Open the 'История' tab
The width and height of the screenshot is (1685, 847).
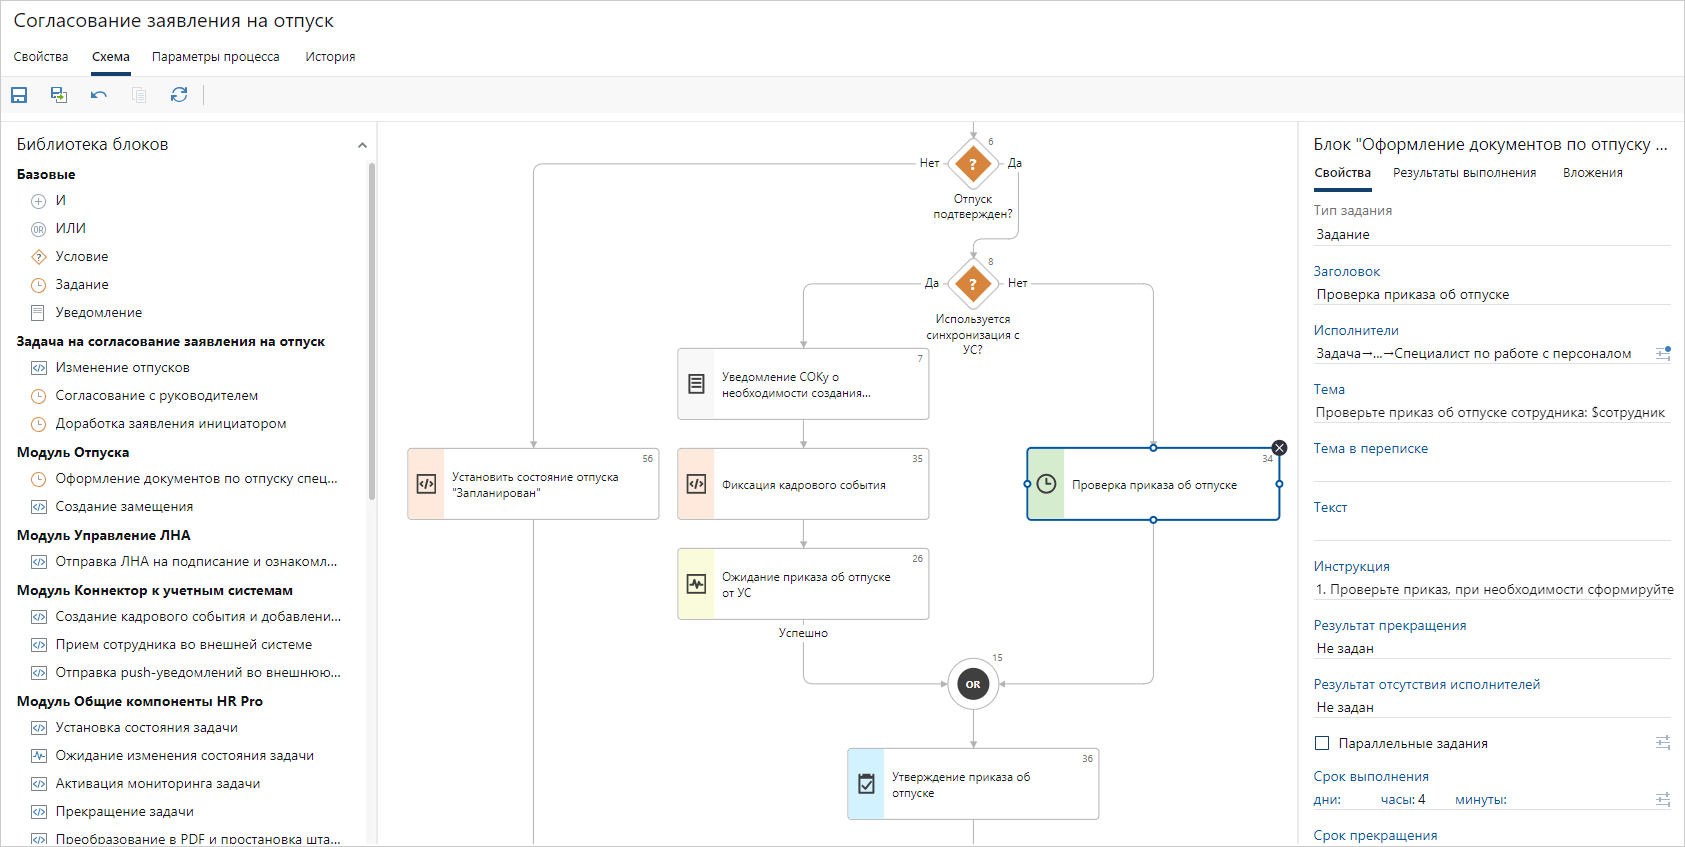click(330, 57)
